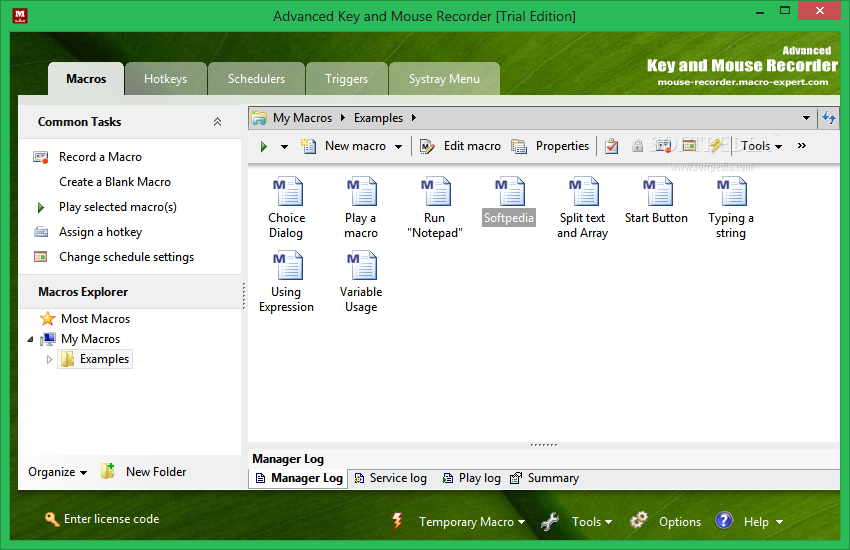Screen dimensions: 850x550
Task: Open the play button dropdown arrow
Action: [x=284, y=146]
